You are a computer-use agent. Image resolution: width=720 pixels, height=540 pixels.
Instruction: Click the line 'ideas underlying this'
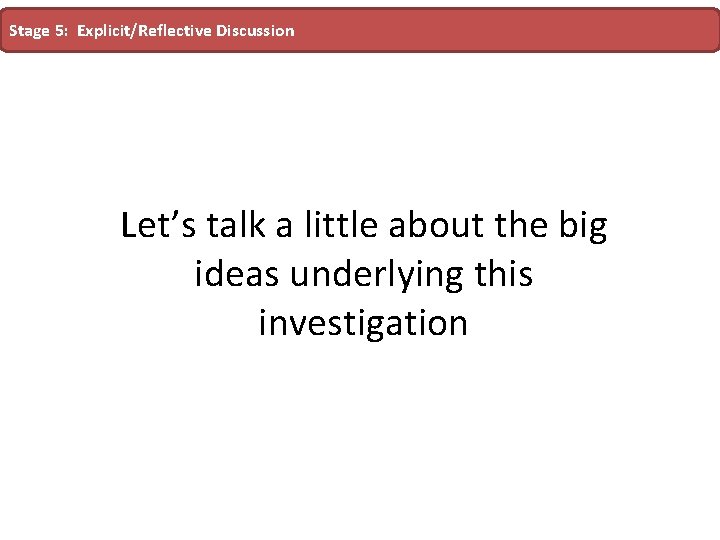click(x=364, y=275)
